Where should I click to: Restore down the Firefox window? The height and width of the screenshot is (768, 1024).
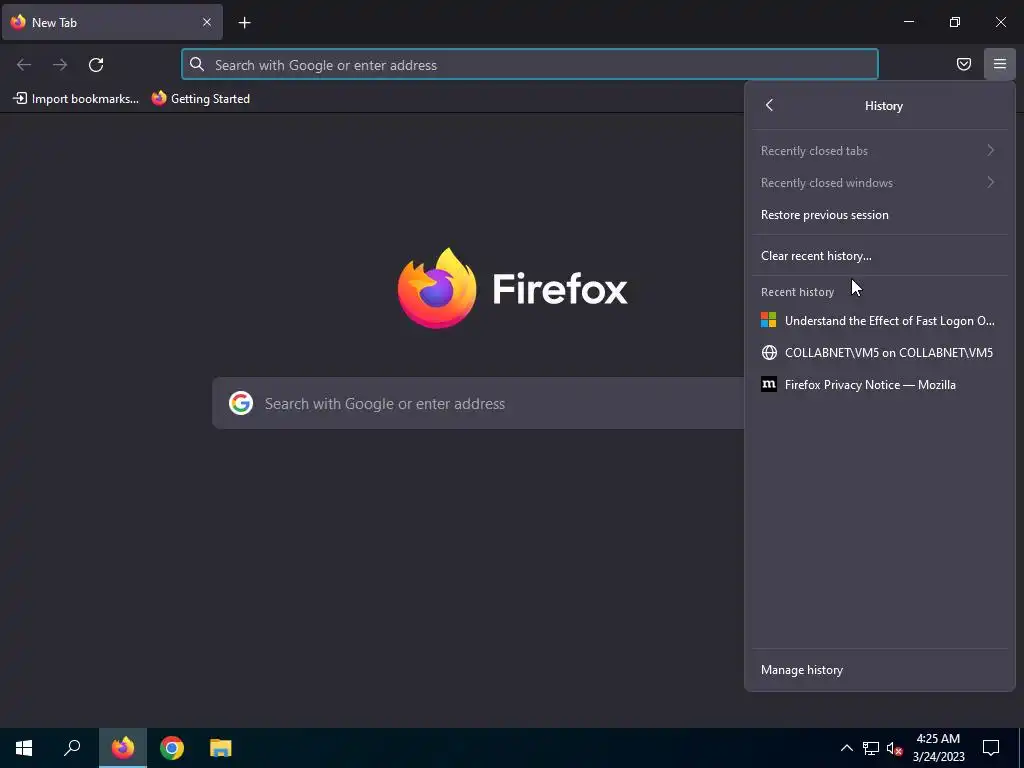pyautogui.click(x=954, y=22)
